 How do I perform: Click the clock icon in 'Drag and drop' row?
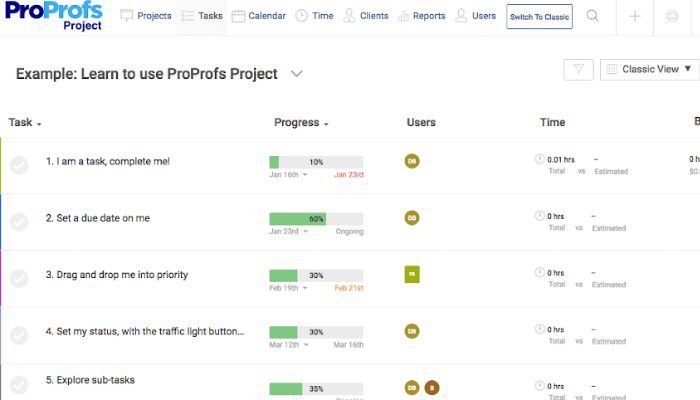(x=539, y=272)
